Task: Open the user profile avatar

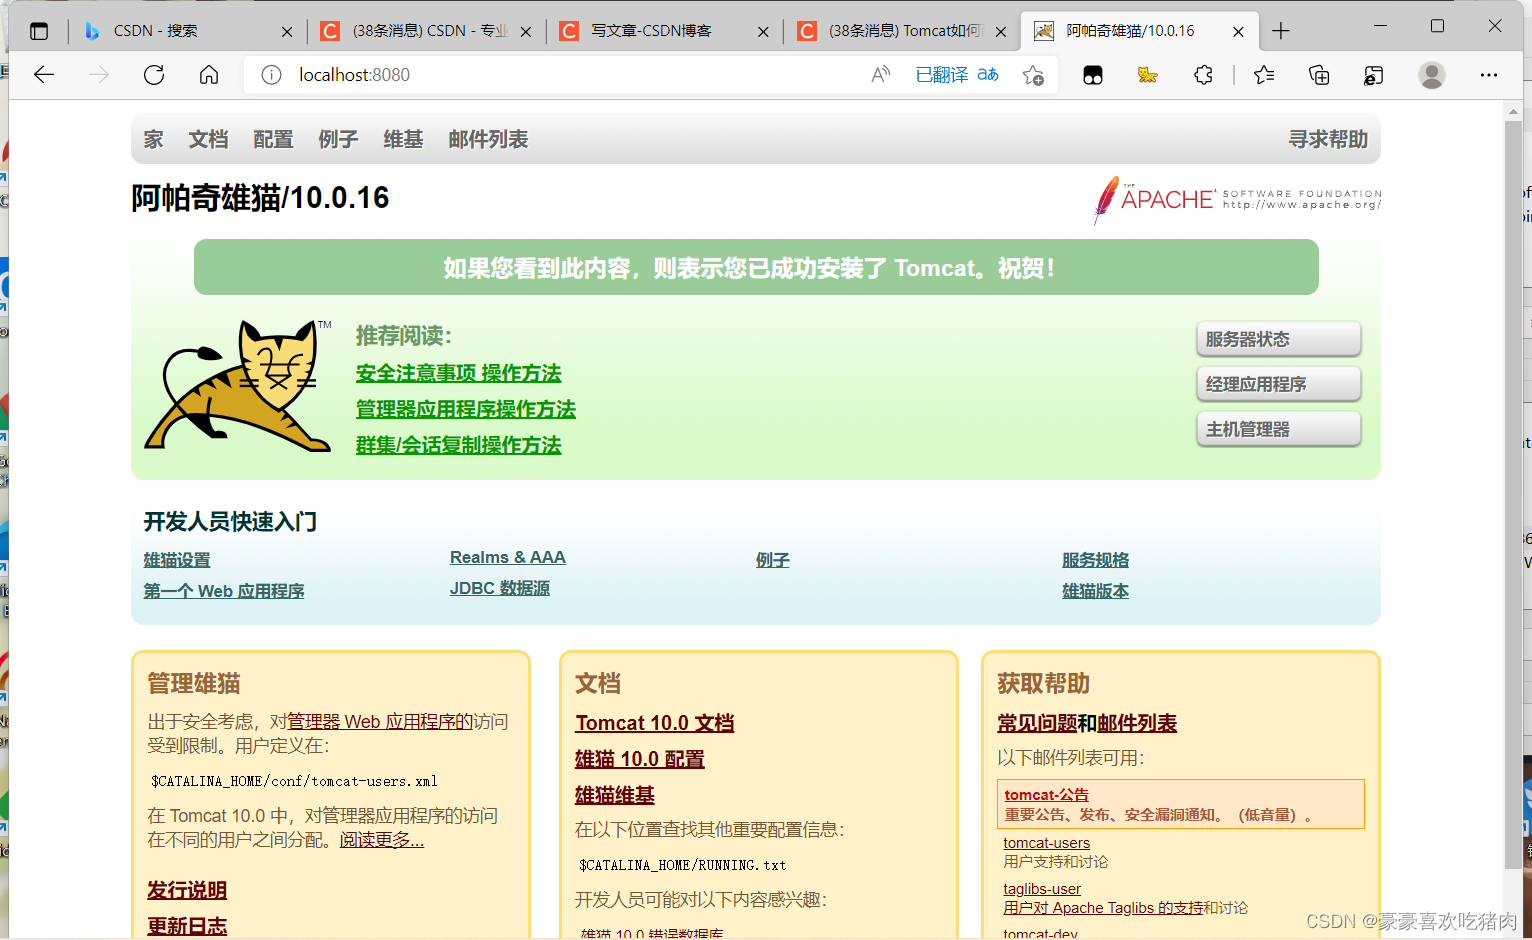Action: pyautogui.click(x=1432, y=75)
